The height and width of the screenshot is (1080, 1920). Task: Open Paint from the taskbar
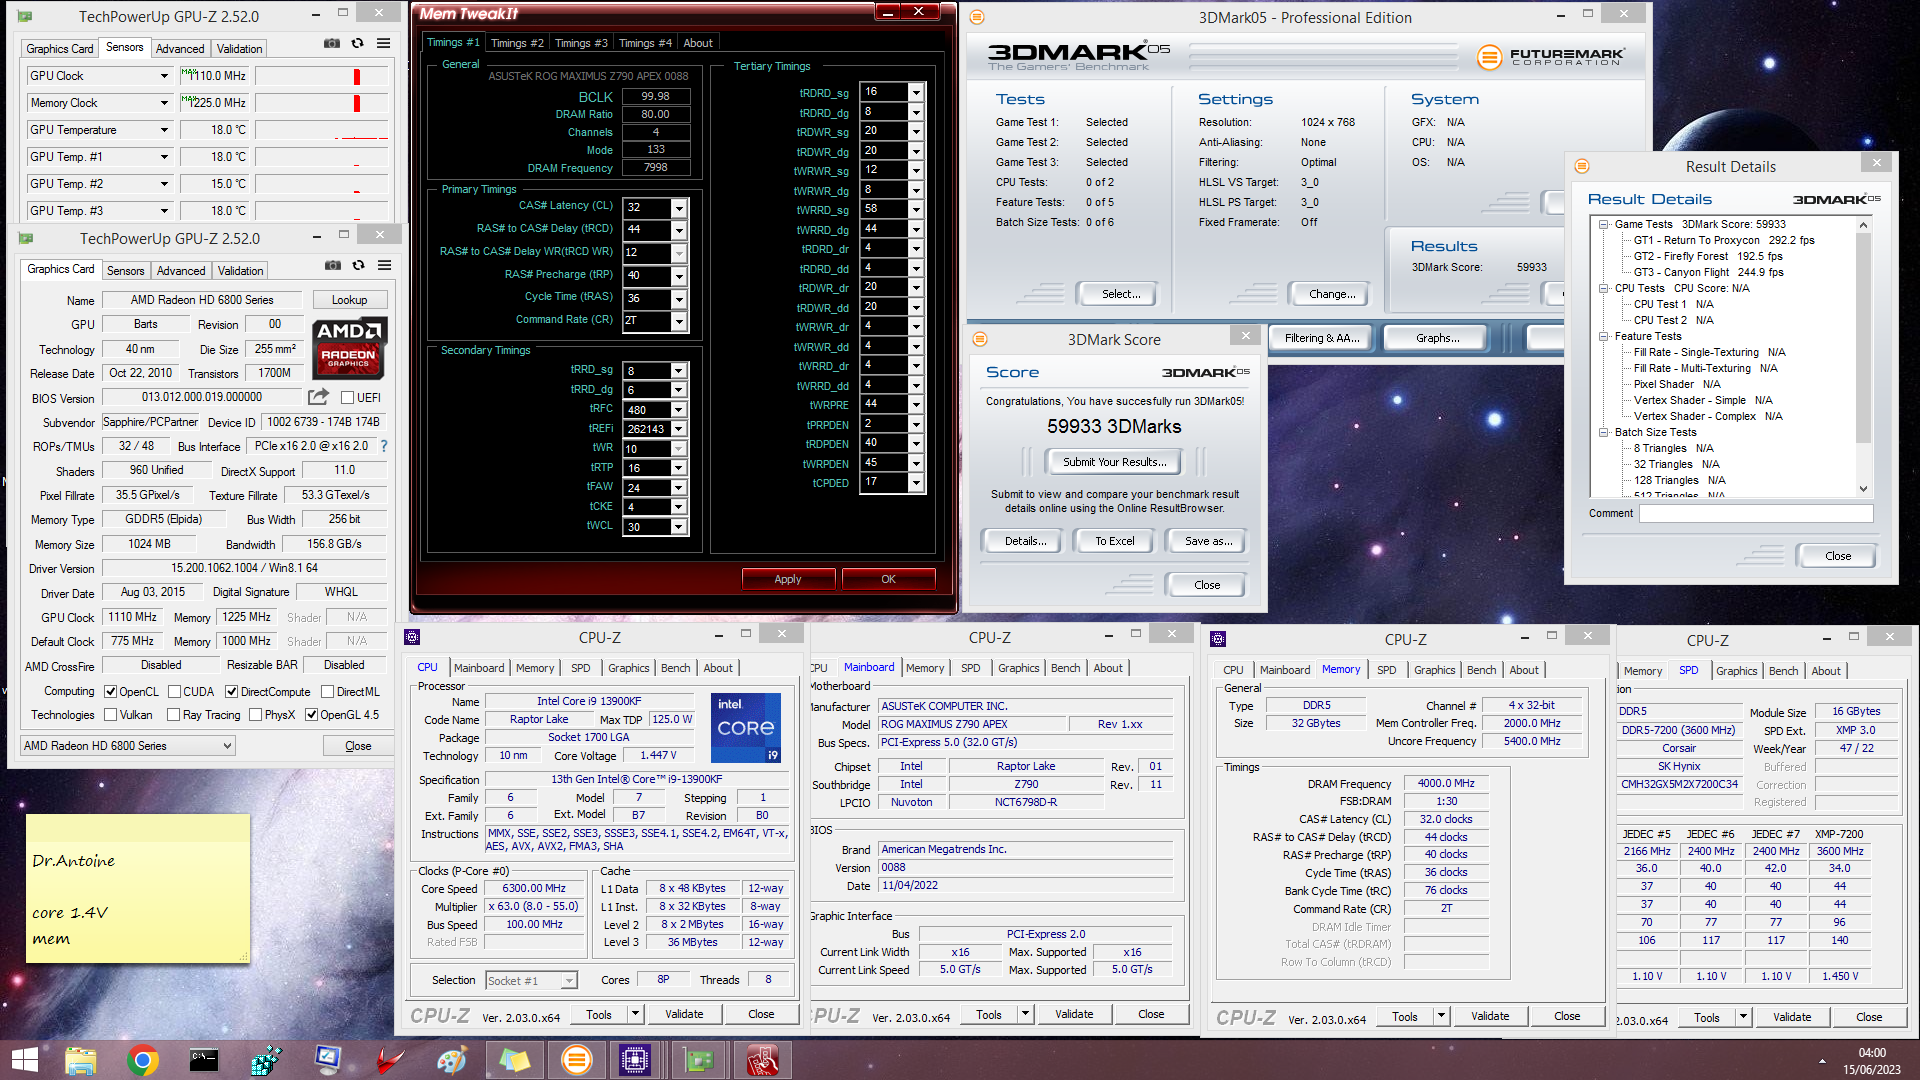[452, 1060]
